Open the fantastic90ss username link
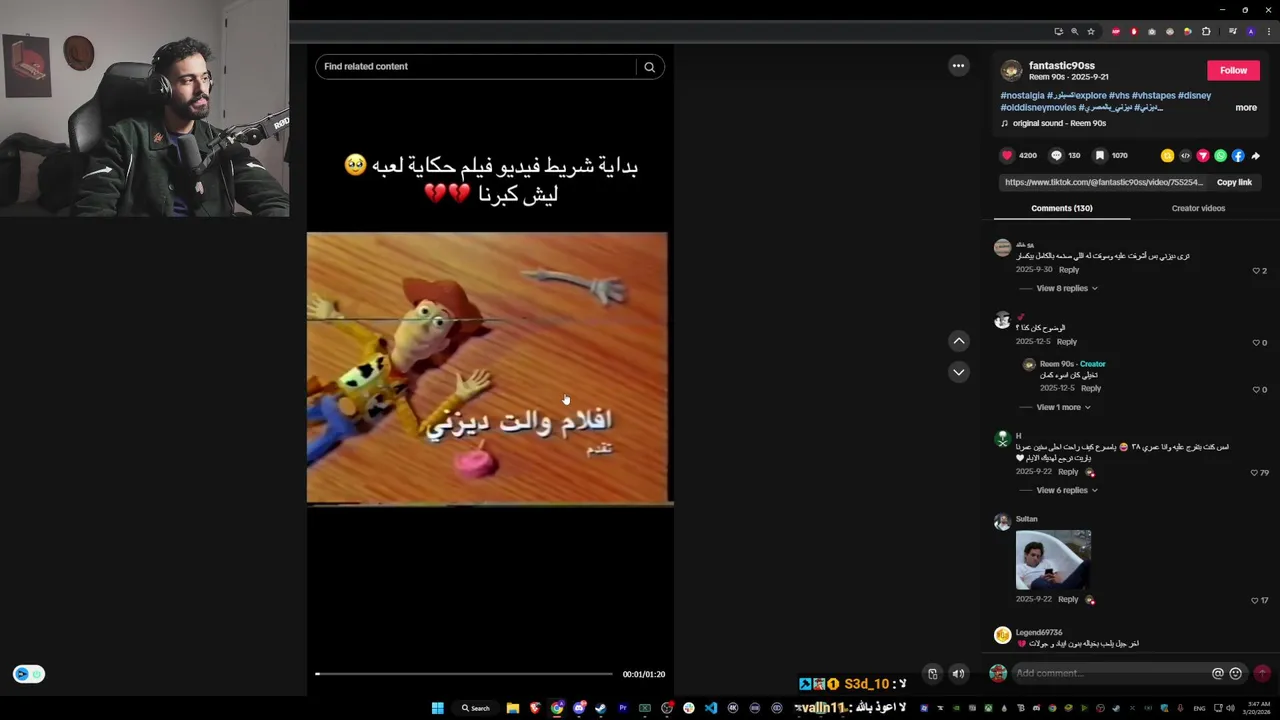Image resolution: width=1280 pixels, height=720 pixels. tap(1062, 66)
